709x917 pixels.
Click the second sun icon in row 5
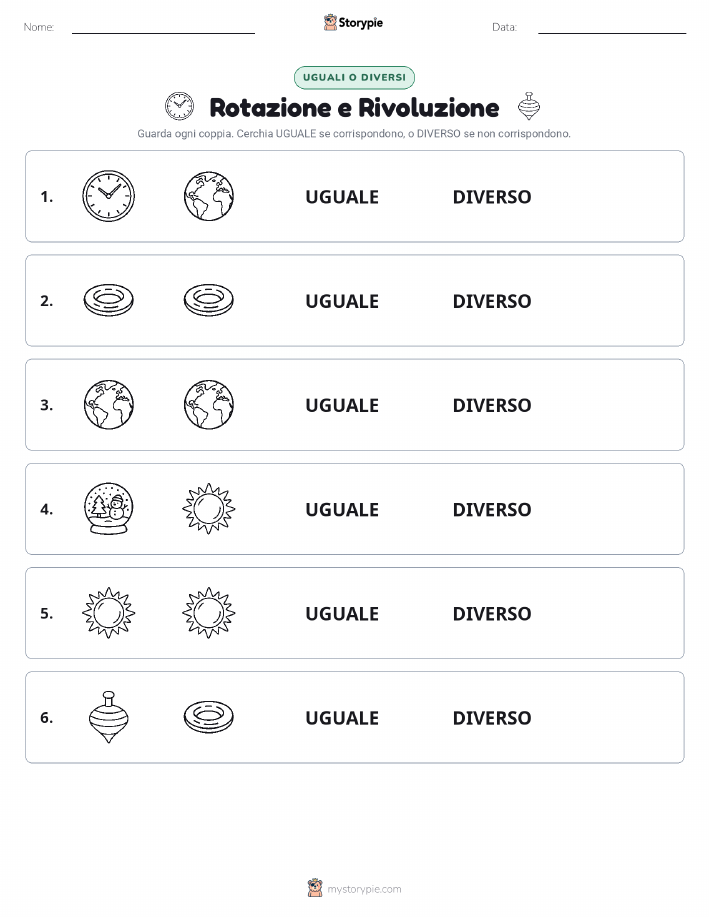(209, 613)
